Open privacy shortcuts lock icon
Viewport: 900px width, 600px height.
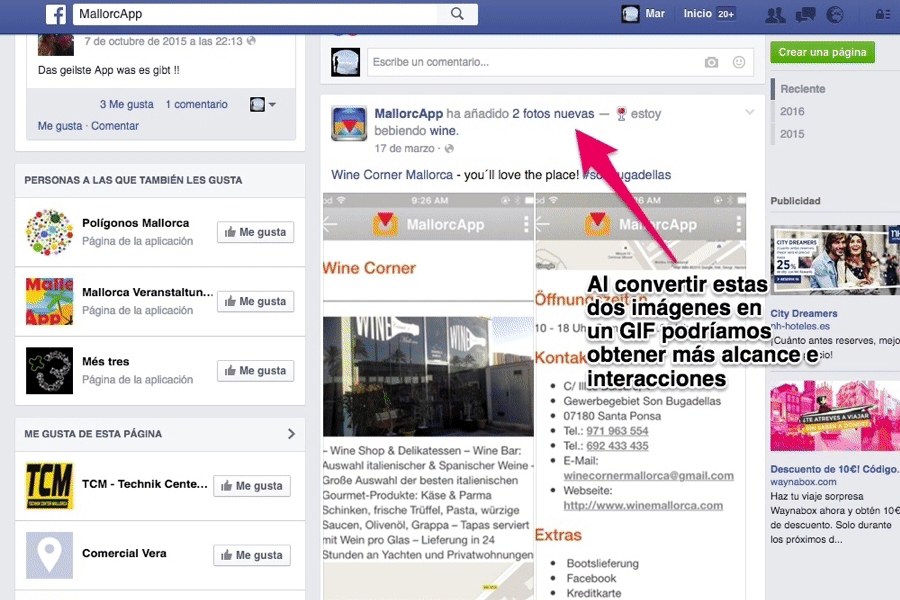pos(883,14)
